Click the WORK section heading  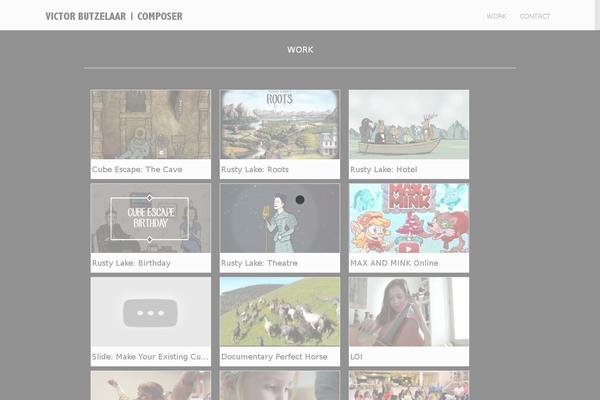300,50
